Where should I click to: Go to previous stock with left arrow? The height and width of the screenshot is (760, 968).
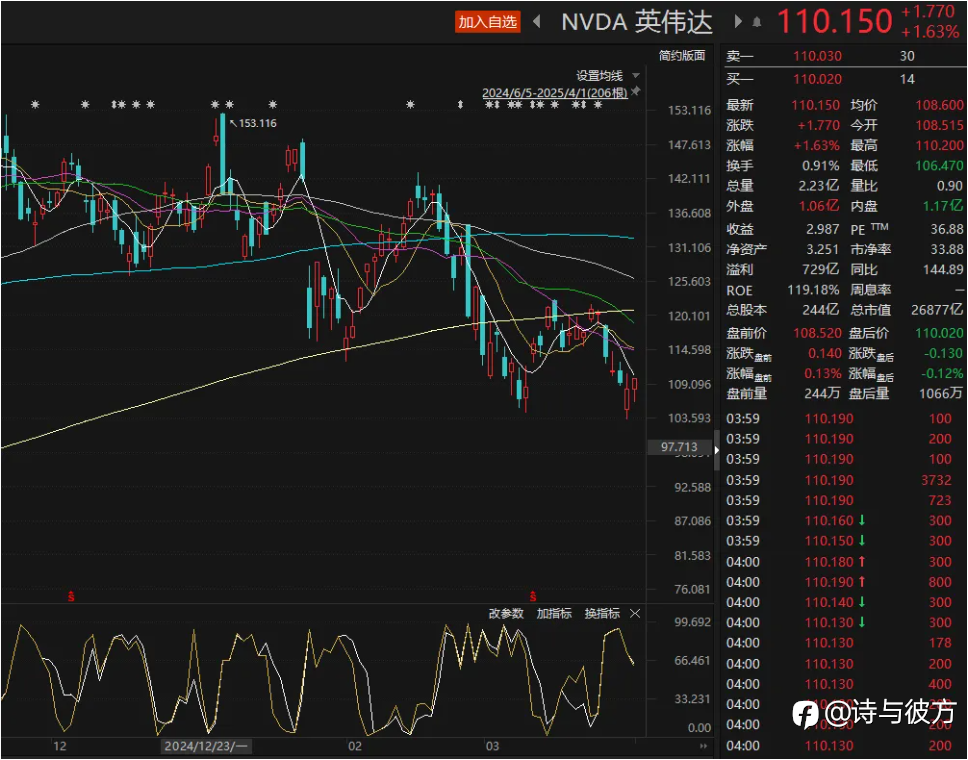coord(536,22)
